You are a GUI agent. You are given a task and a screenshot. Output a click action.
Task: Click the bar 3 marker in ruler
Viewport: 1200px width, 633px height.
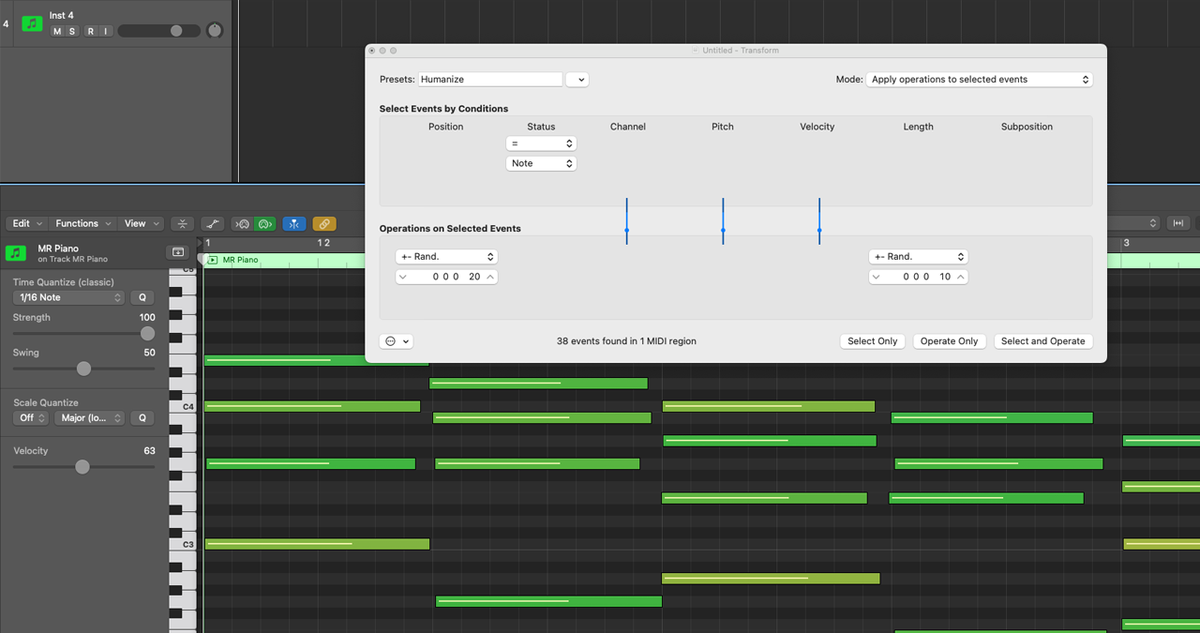(x=1126, y=243)
